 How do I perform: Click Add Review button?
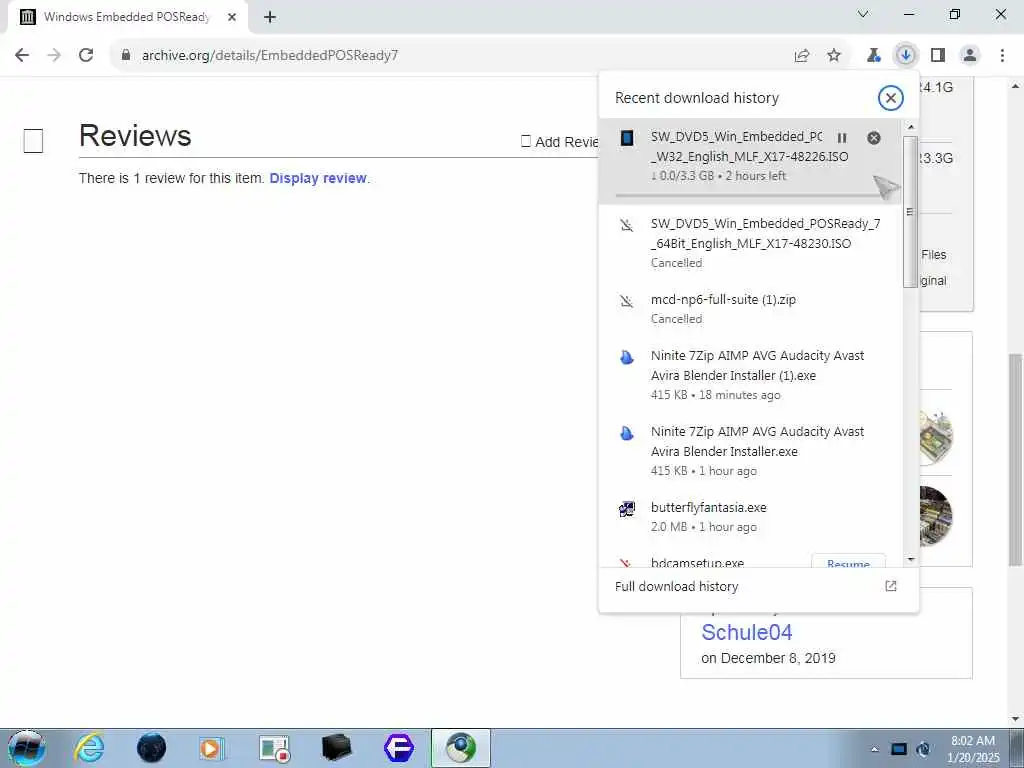coord(560,142)
